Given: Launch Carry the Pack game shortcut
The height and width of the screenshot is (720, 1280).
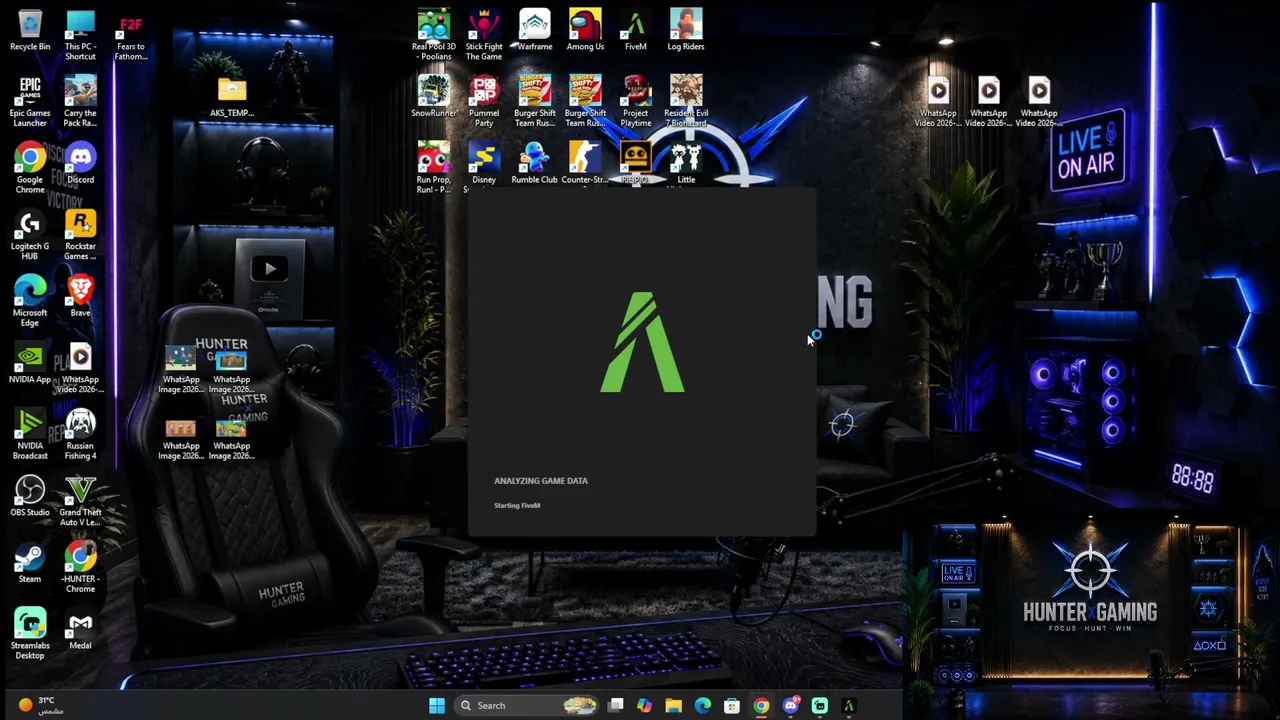Looking at the screenshot, I should 80,102.
